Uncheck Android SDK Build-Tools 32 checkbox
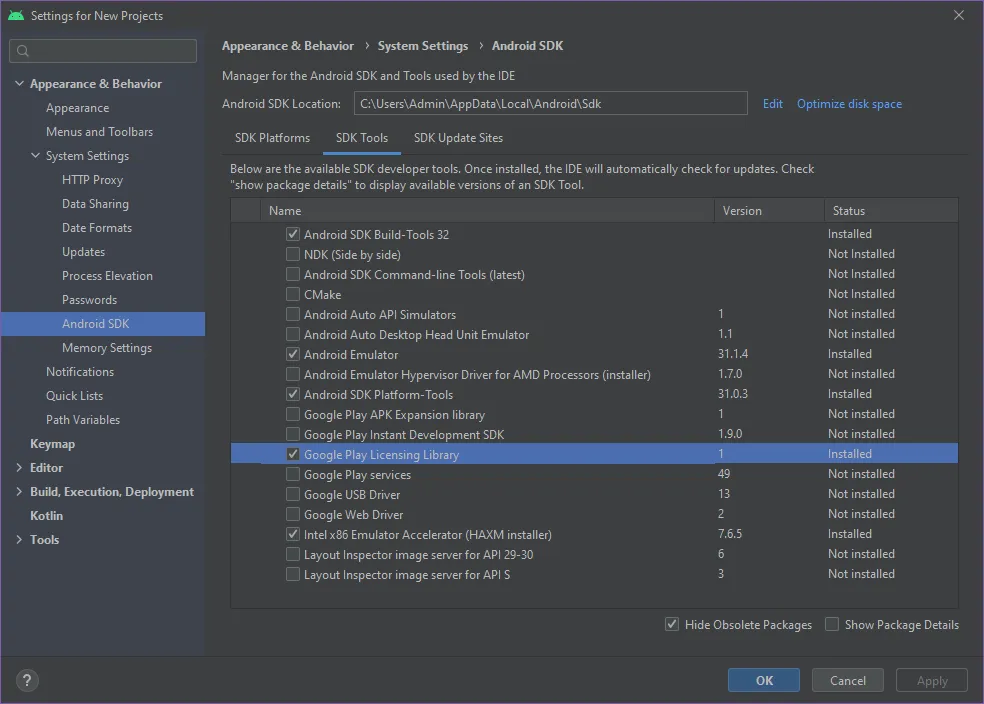Viewport: 984px width, 704px height. [x=292, y=234]
